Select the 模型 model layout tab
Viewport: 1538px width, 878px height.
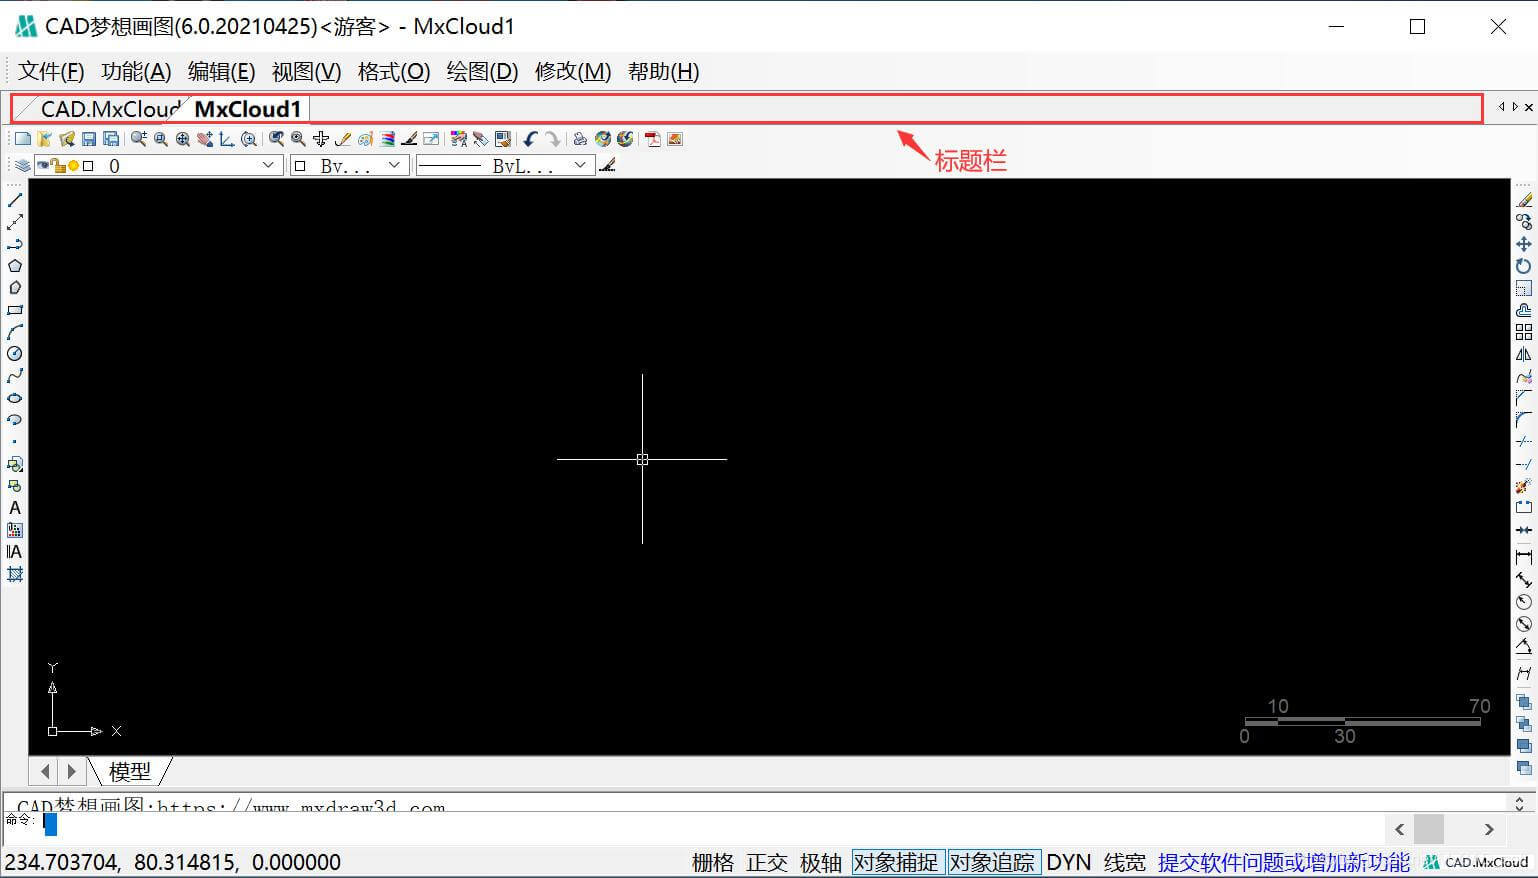click(x=130, y=771)
